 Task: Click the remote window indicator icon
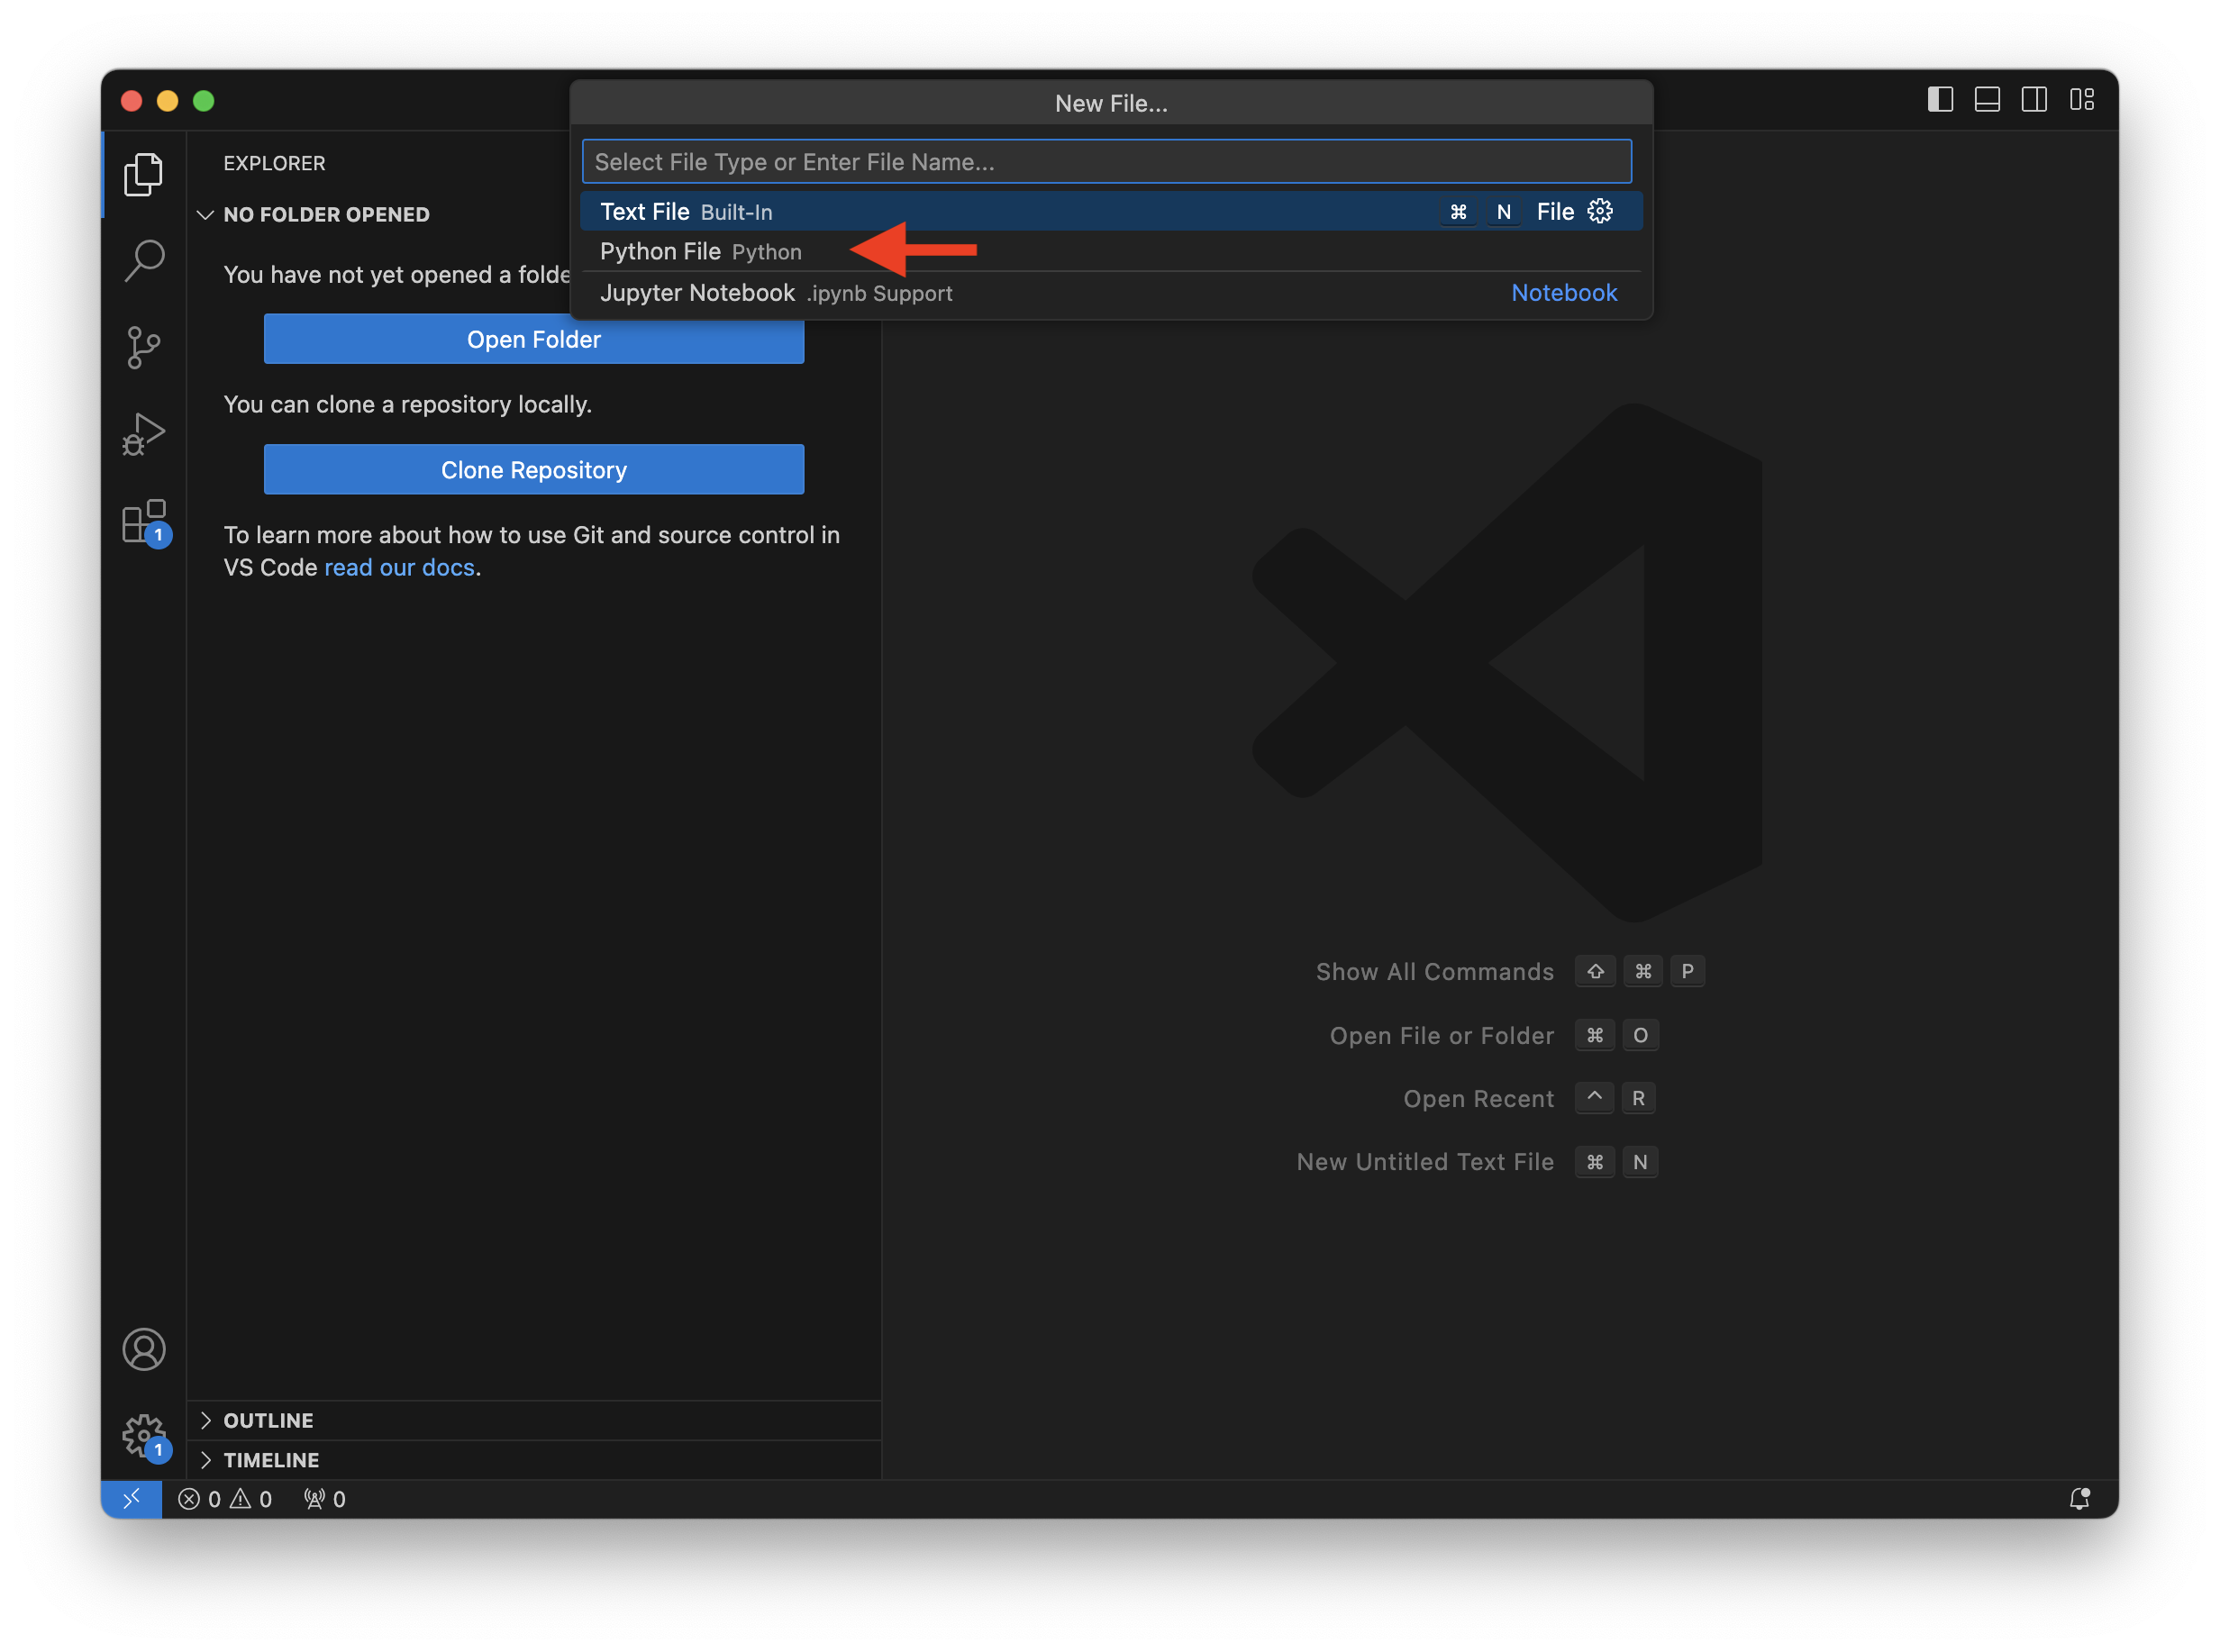[131, 1498]
